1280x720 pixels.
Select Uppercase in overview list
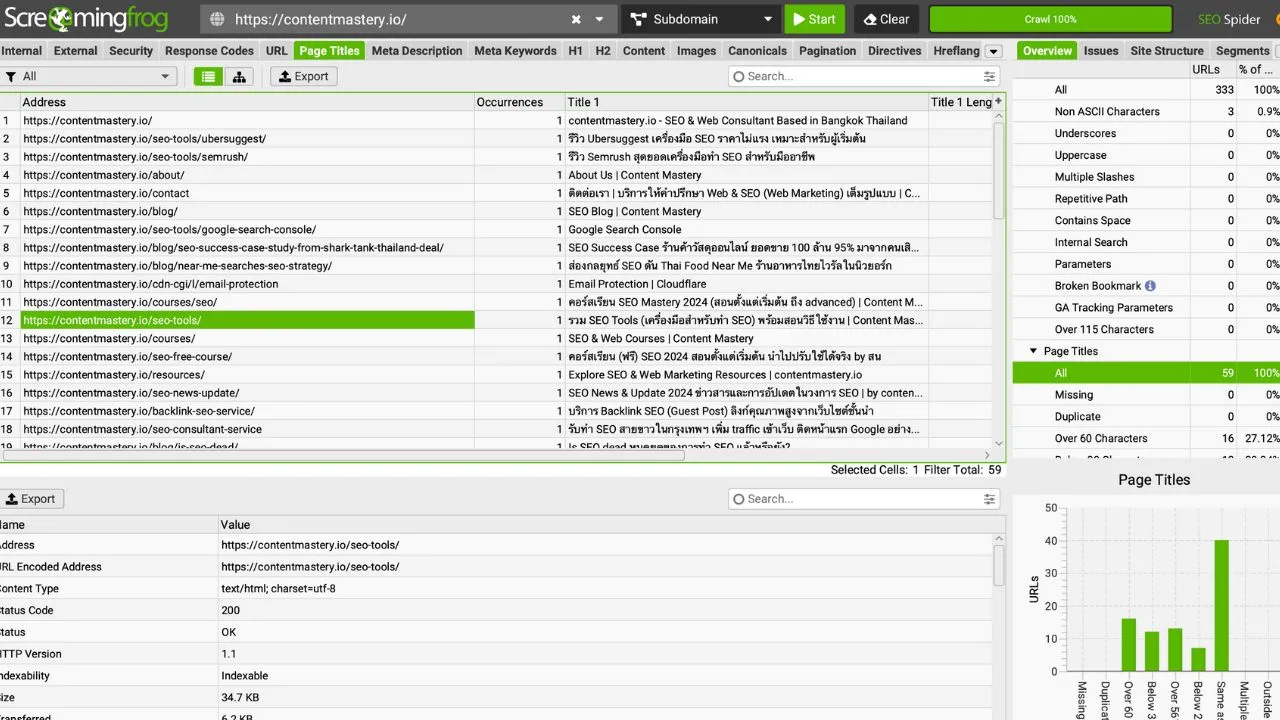coord(1080,155)
